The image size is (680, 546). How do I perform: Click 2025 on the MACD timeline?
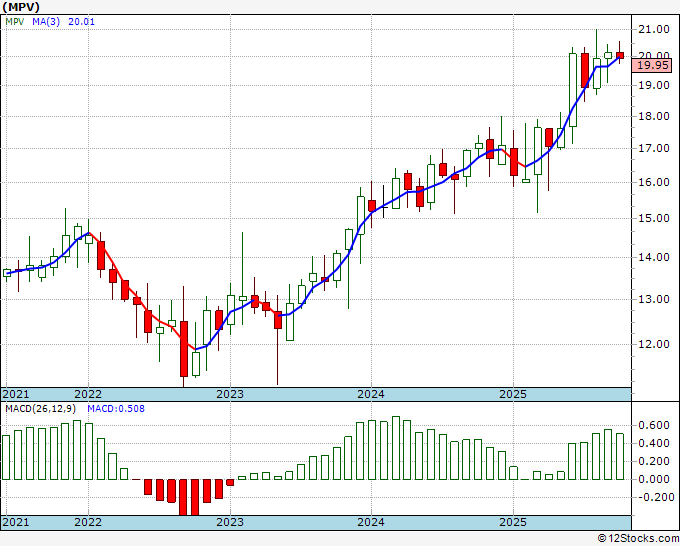pos(513,522)
